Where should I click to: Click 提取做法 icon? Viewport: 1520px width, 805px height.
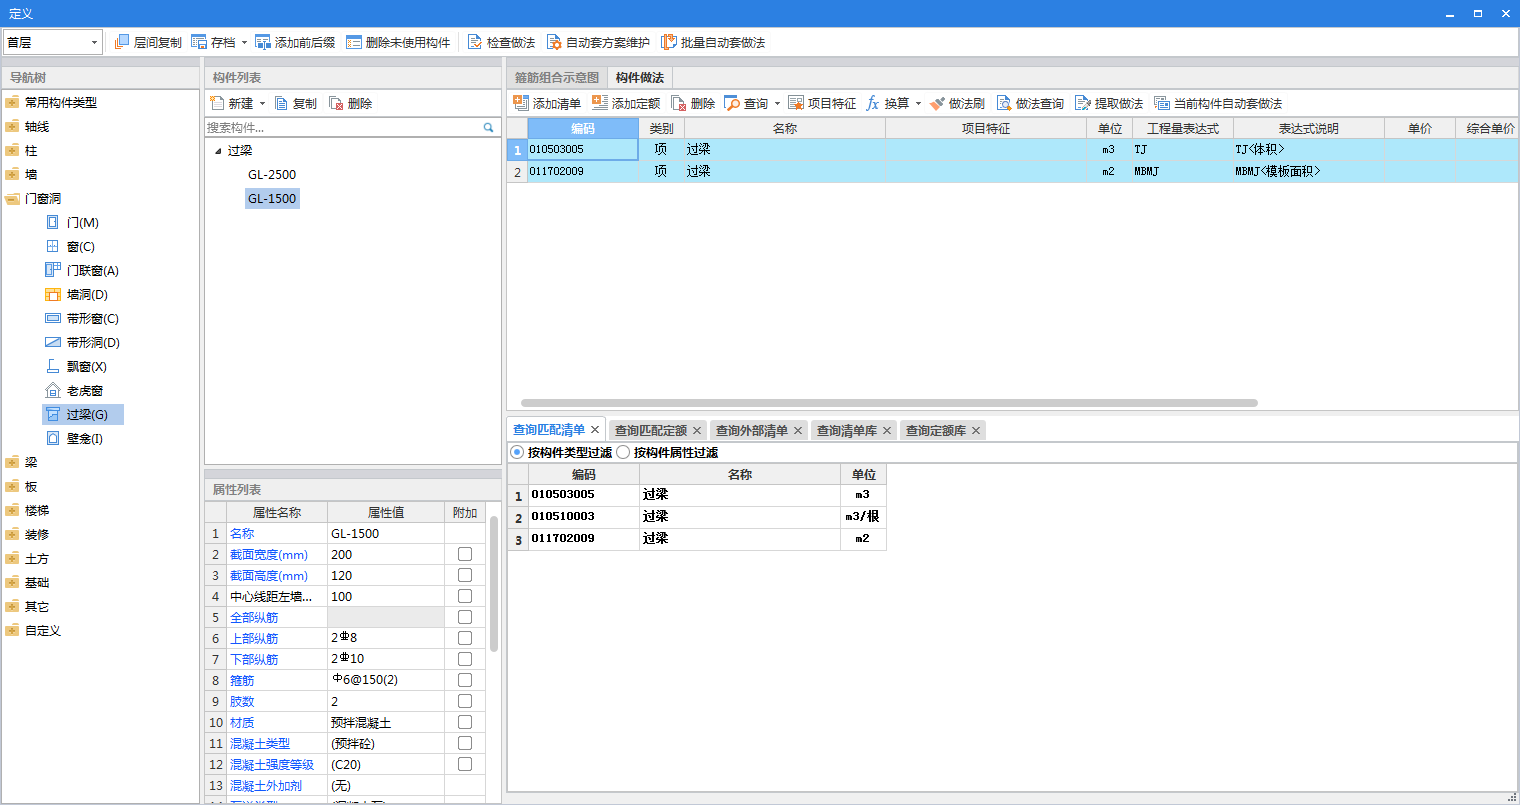point(1083,103)
